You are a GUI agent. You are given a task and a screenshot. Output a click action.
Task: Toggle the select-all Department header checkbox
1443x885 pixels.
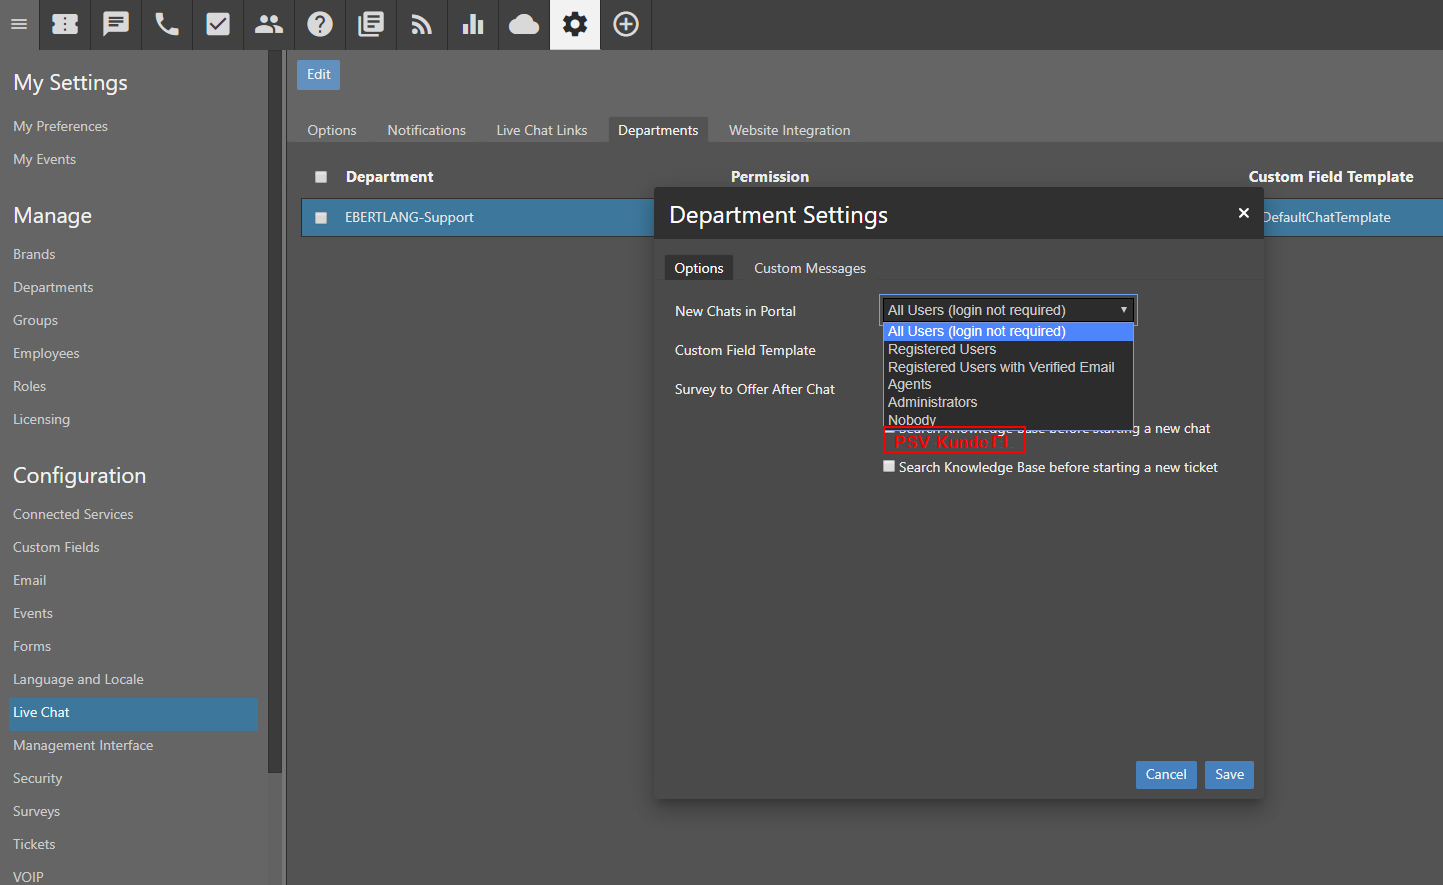coord(321,177)
